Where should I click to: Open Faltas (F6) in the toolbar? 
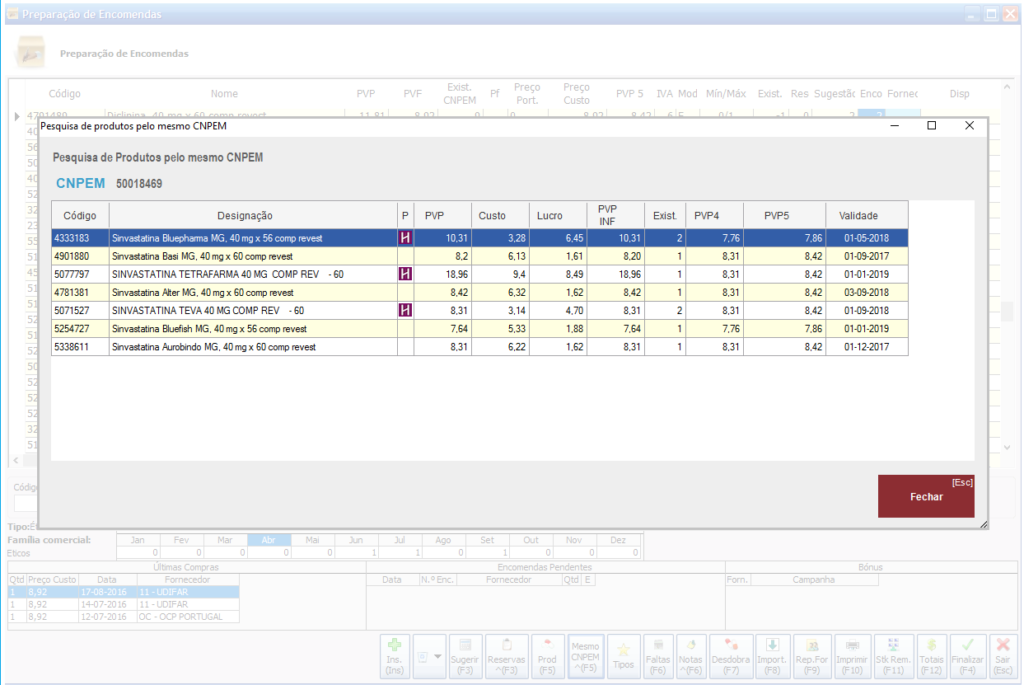coord(657,656)
